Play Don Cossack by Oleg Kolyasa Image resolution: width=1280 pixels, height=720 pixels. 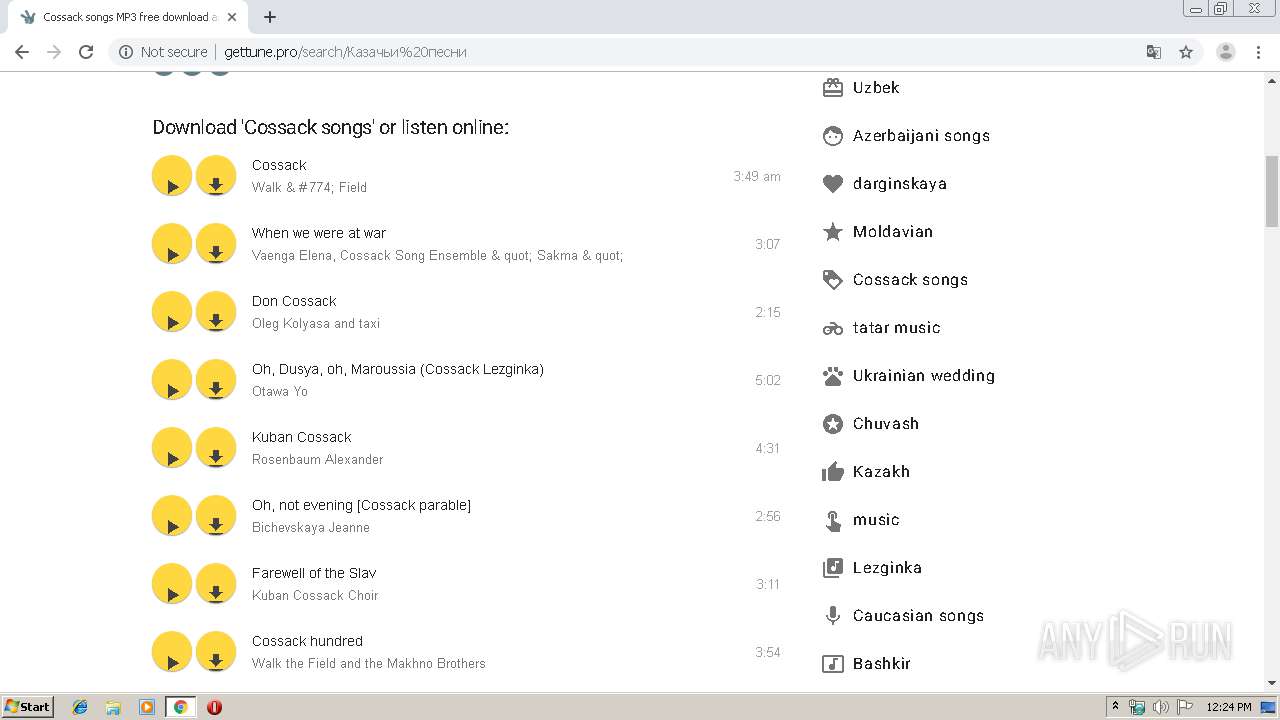coord(172,312)
